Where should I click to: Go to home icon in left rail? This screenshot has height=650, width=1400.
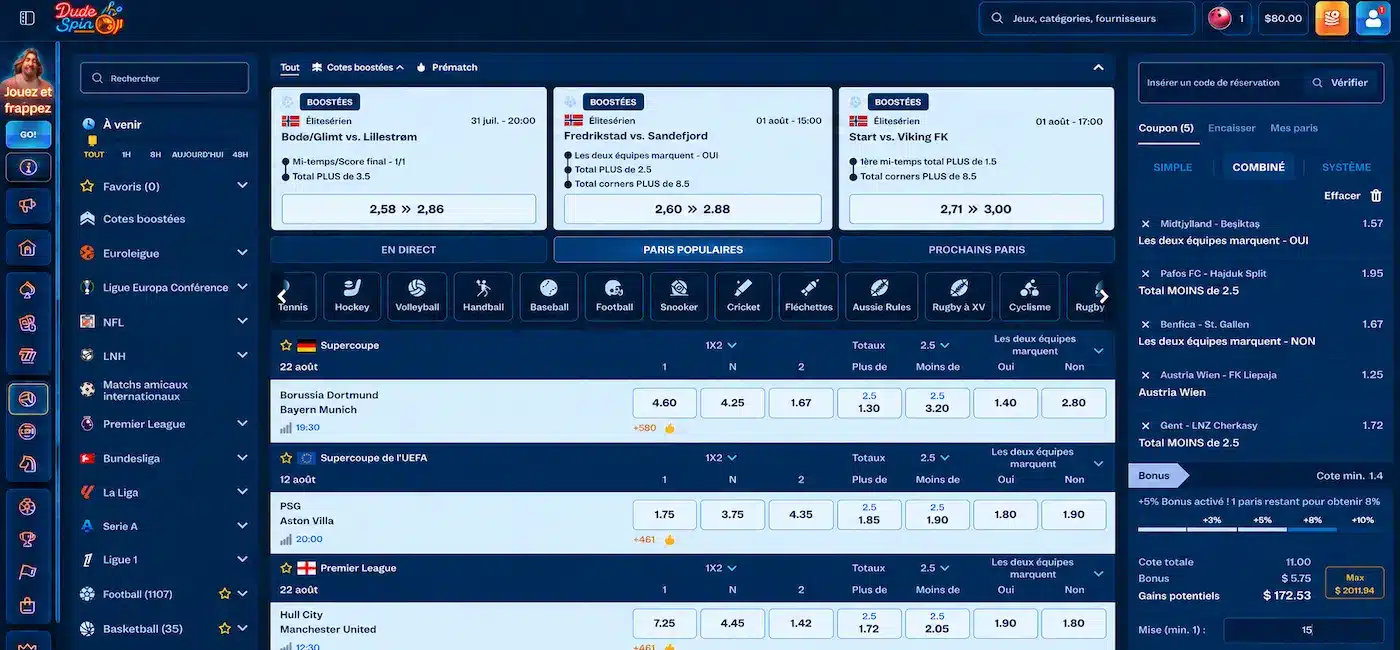point(28,247)
